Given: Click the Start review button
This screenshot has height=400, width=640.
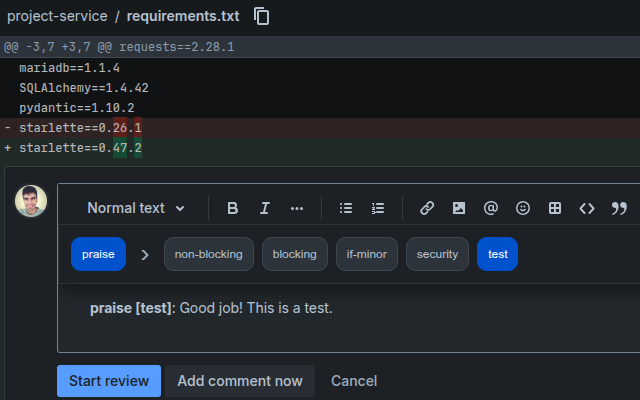Looking at the screenshot, I should pyautogui.click(x=108, y=381).
